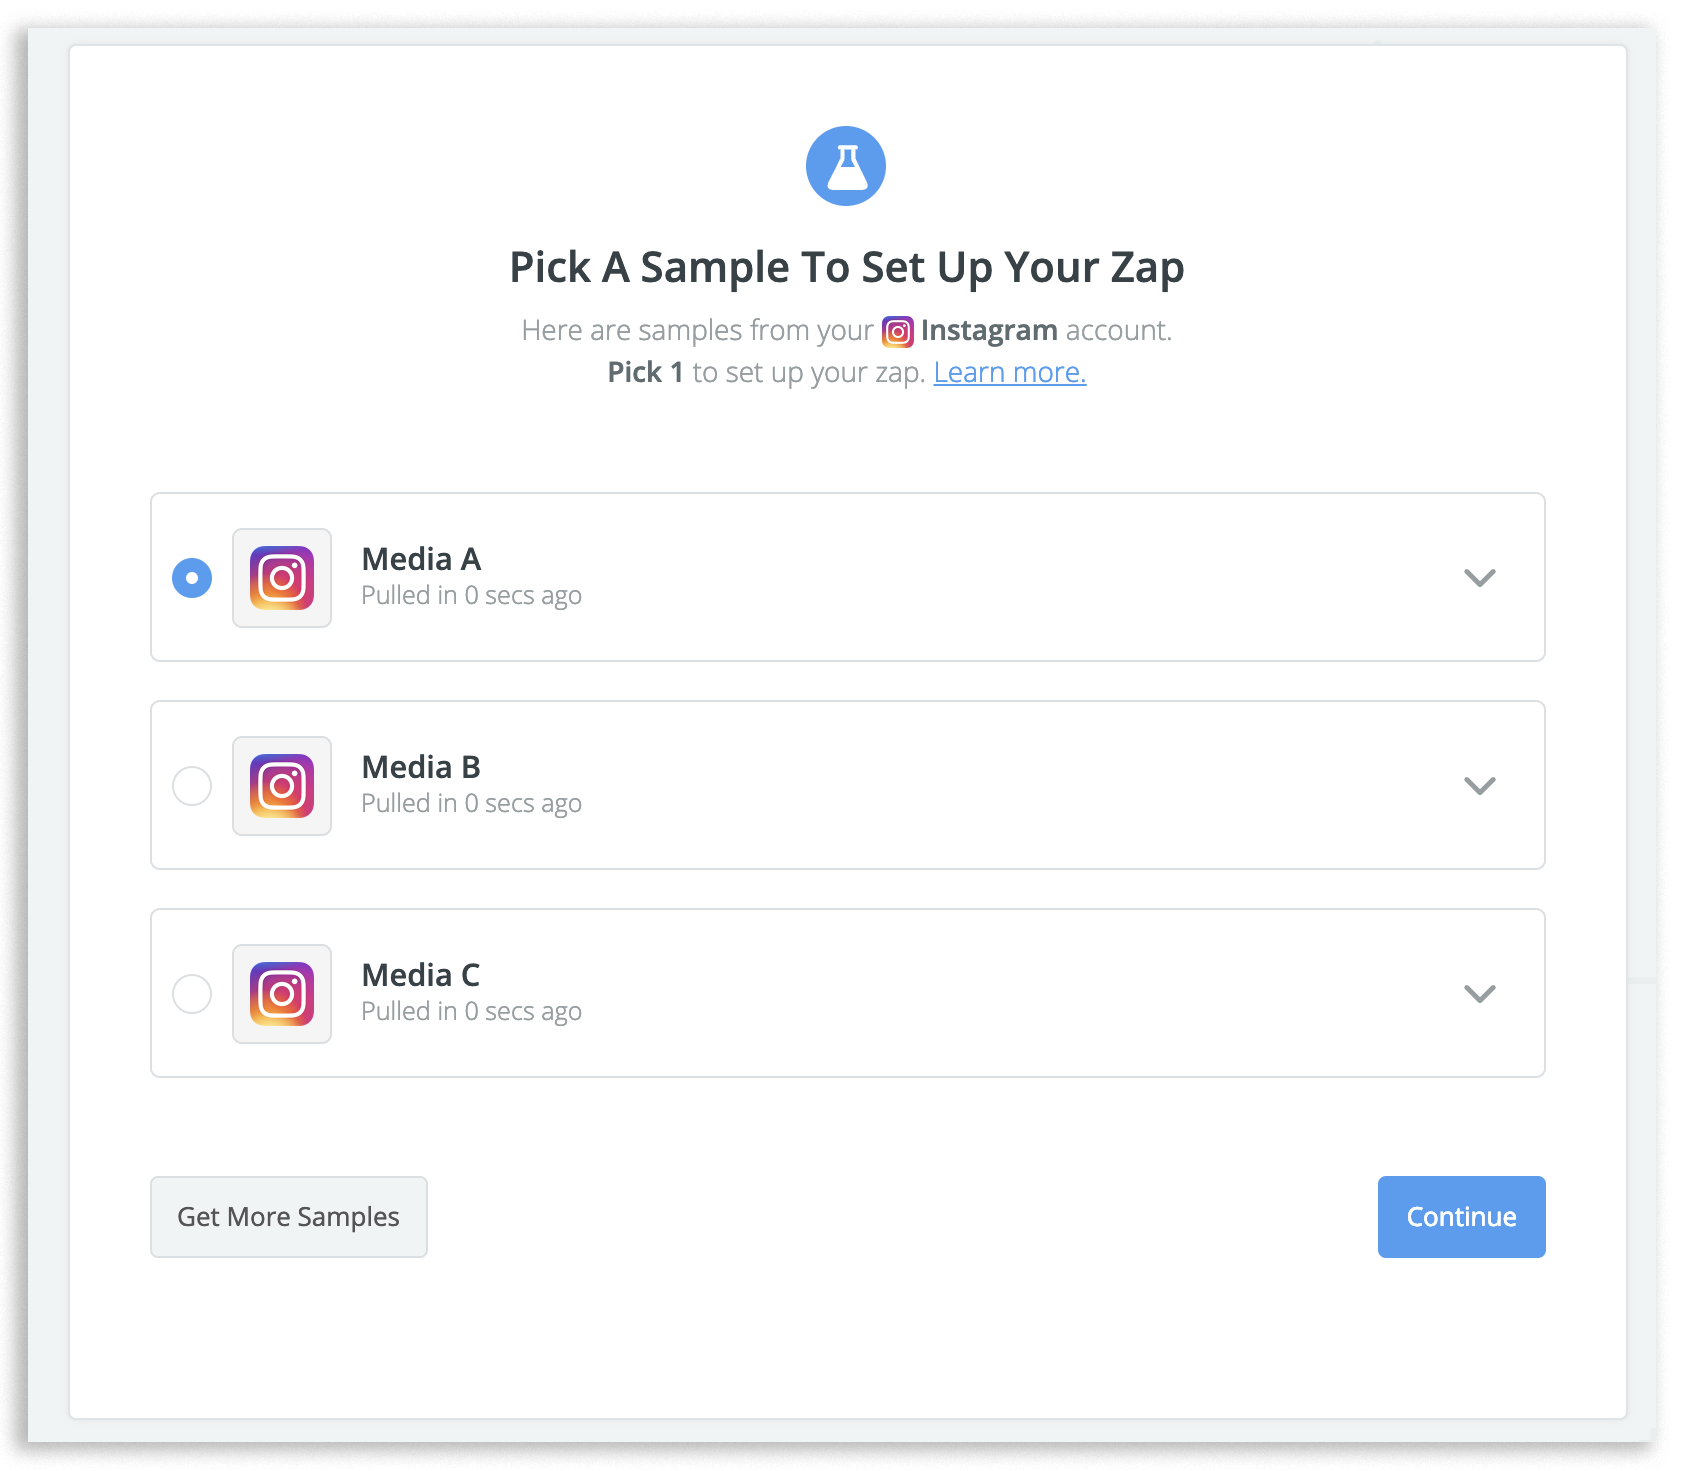Screen dimensions: 1685x1471
Task: Expand the Media B sample details chevron
Action: coord(1479,786)
